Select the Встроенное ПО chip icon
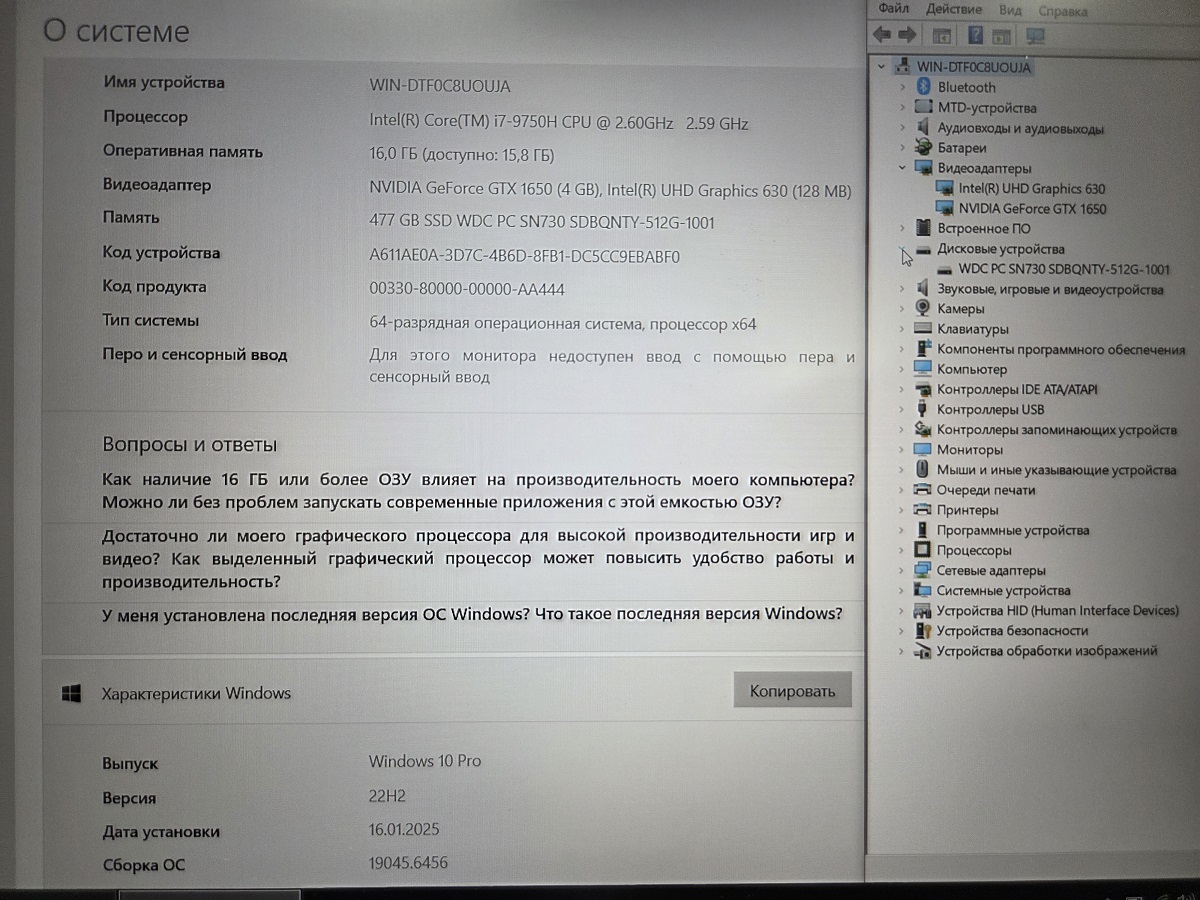The width and height of the screenshot is (1200, 900). [923, 228]
